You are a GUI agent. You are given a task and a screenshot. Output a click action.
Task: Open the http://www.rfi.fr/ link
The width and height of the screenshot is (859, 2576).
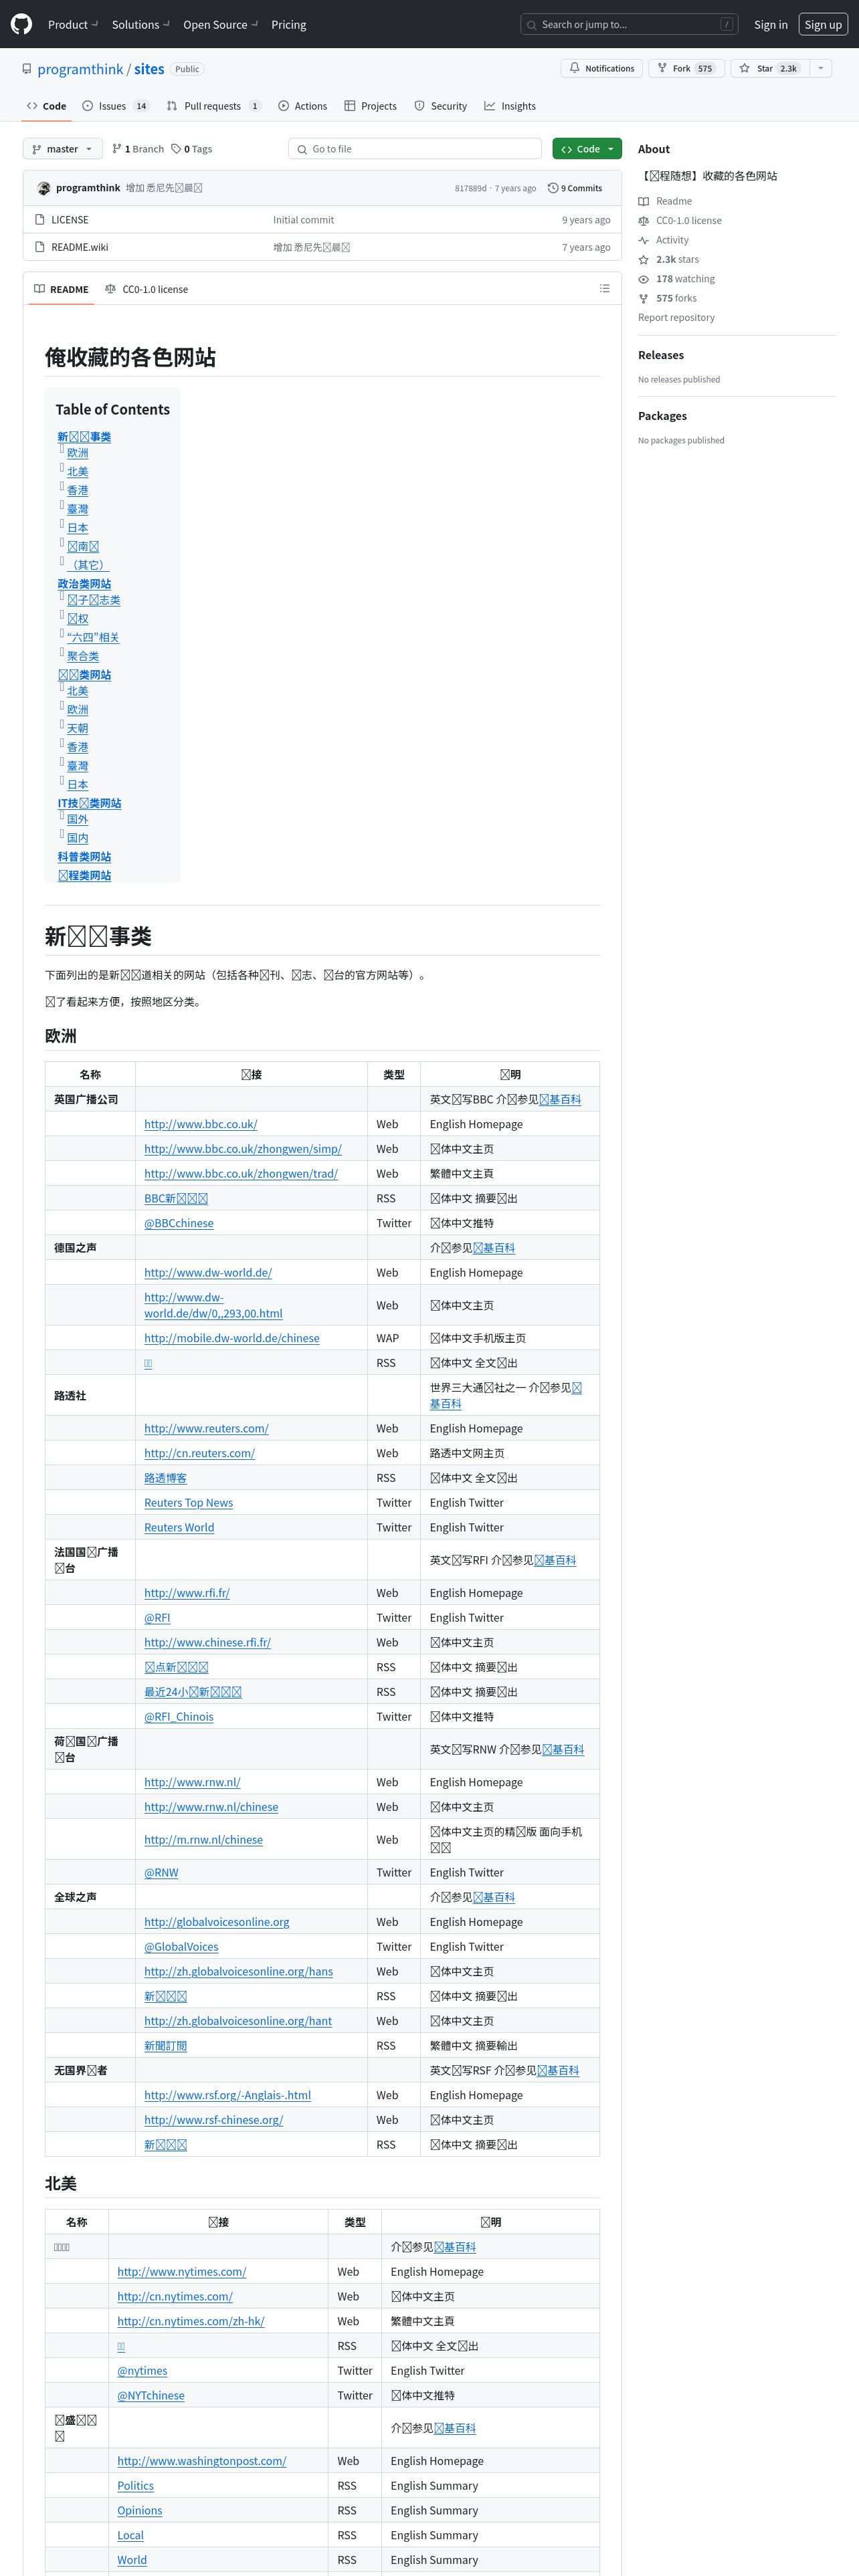[x=187, y=1593]
